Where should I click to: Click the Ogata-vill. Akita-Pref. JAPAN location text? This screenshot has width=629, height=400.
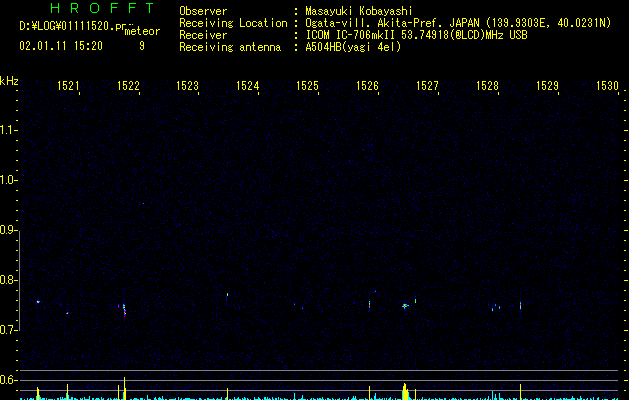pos(392,23)
